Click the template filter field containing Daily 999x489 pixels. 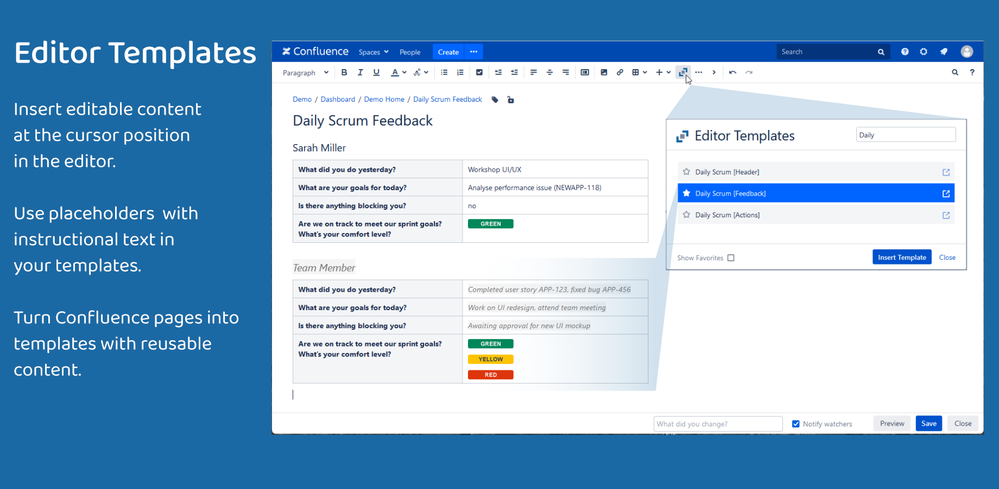pyautogui.click(x=906, y=135)
